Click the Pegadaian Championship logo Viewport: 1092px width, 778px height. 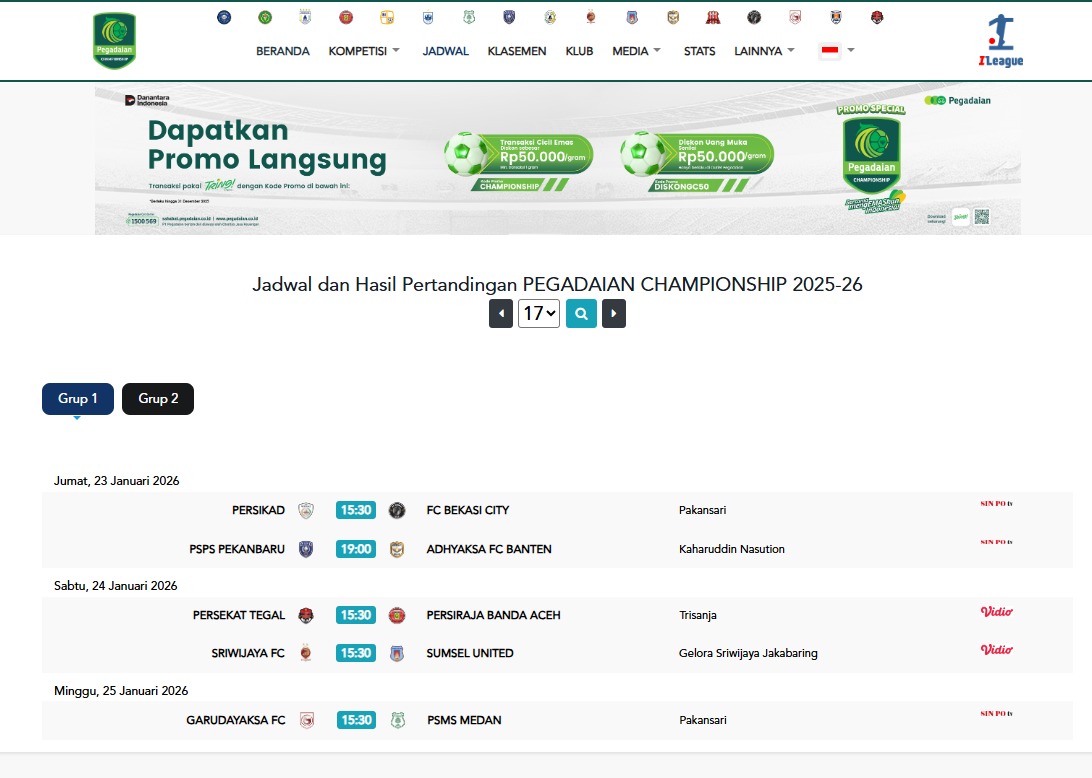(114, 41)
